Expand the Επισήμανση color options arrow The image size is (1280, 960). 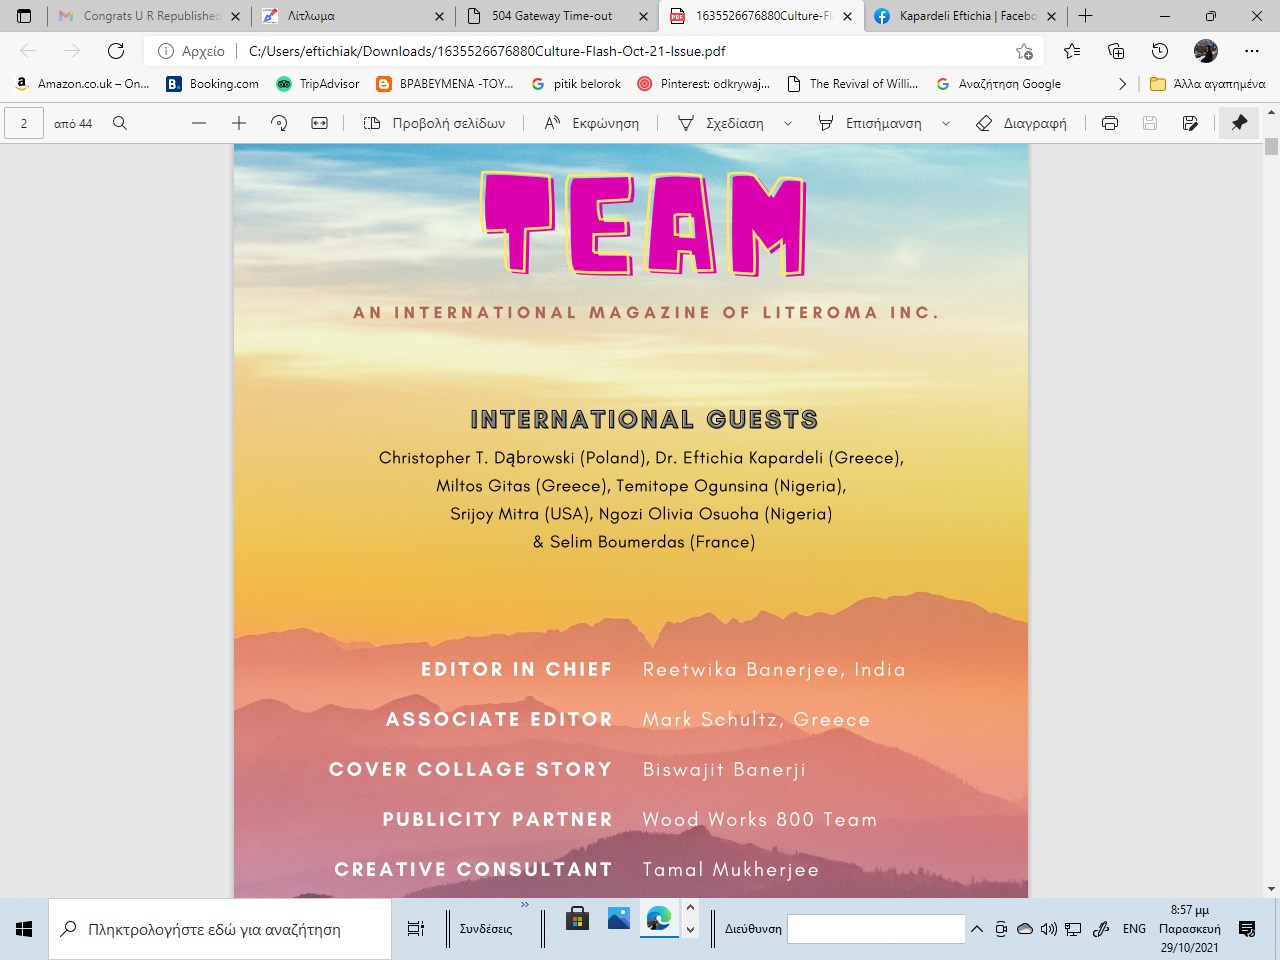[946, 123]
